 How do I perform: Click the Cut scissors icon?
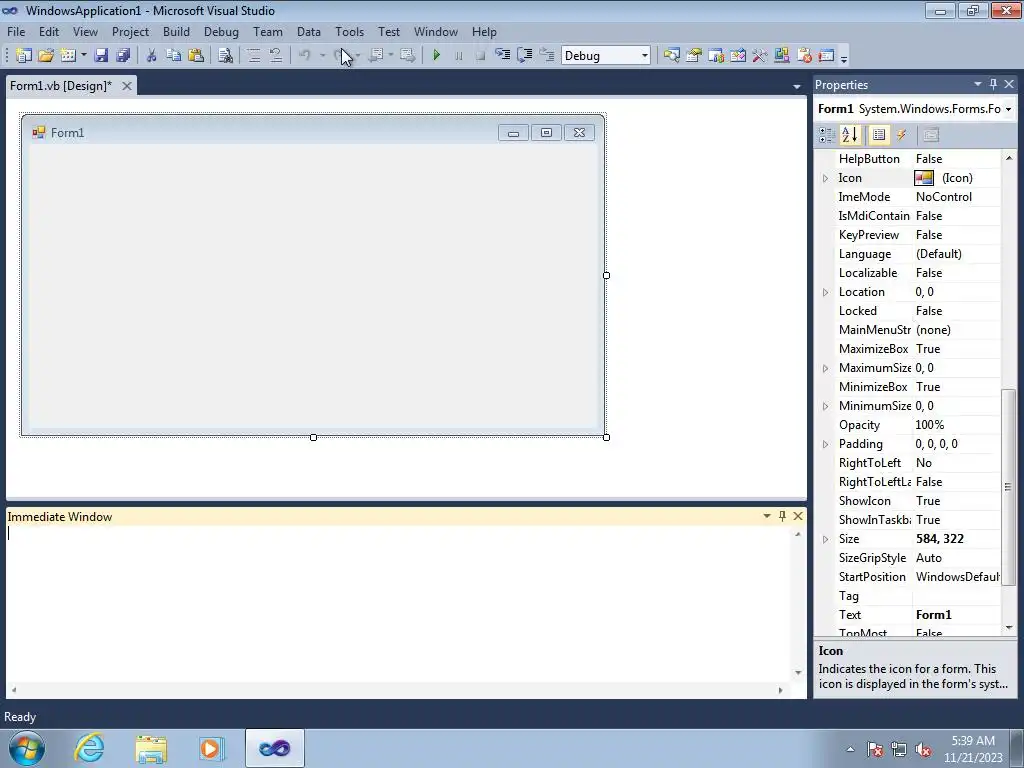[152, 56]
